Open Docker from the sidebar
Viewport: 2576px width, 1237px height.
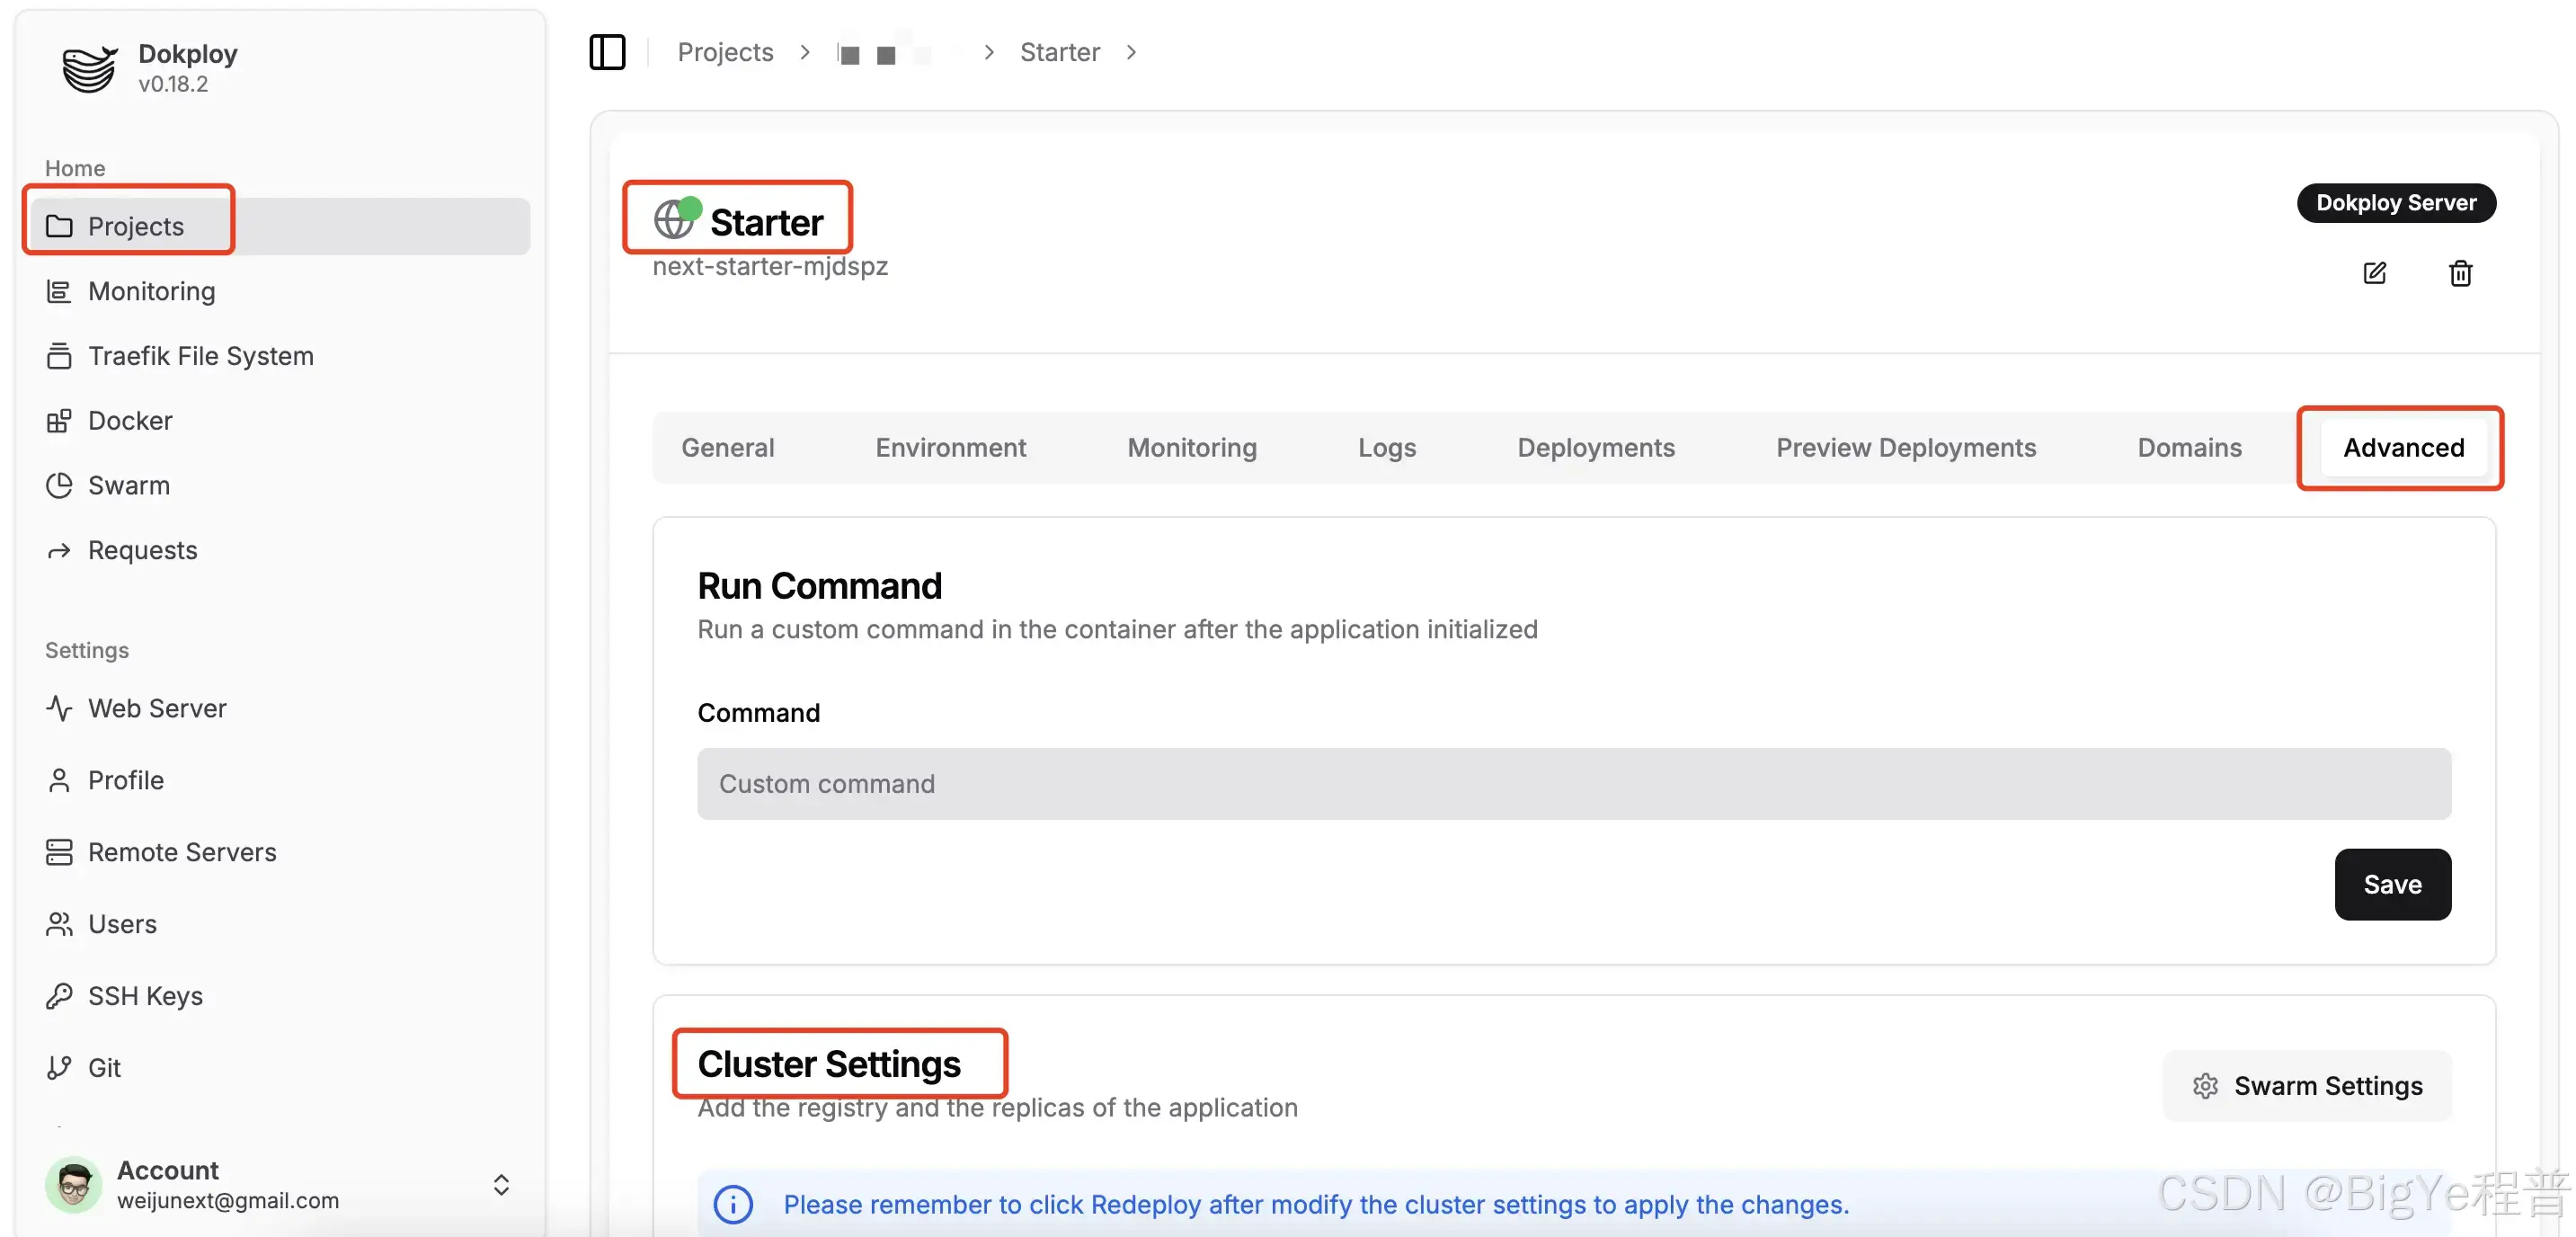[130, 421]
